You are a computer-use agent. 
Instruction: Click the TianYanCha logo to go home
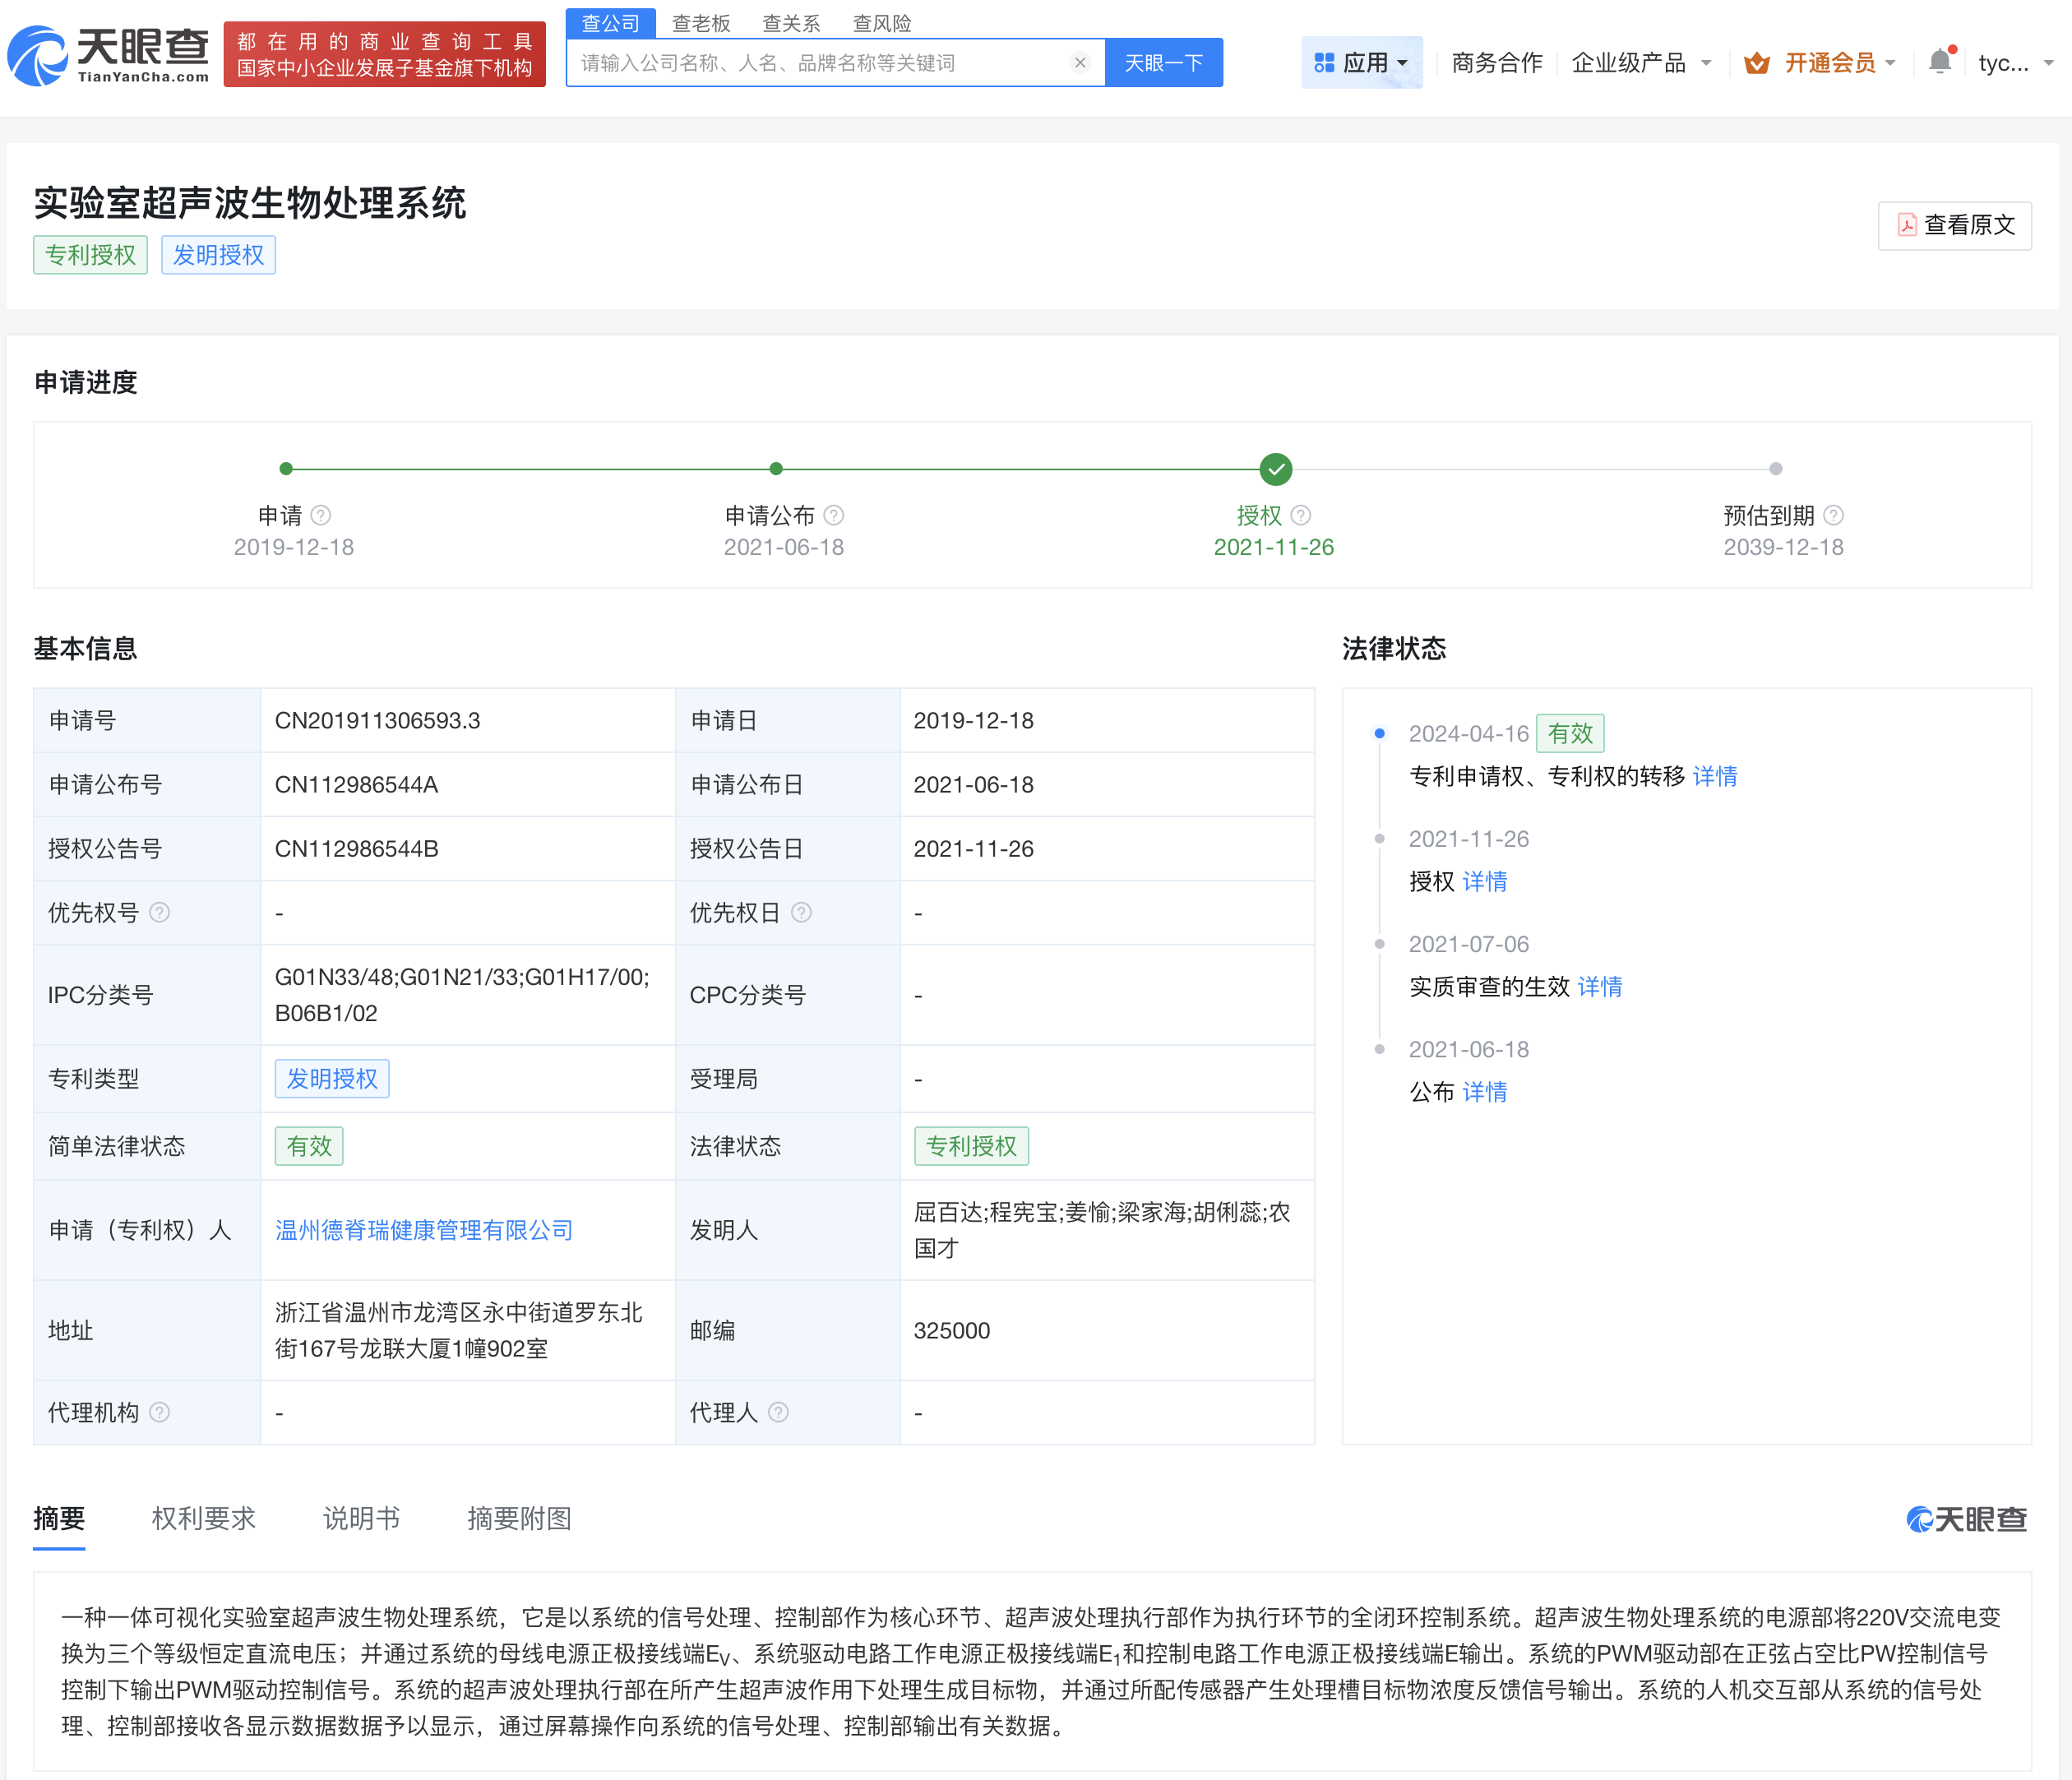(108, 56)
